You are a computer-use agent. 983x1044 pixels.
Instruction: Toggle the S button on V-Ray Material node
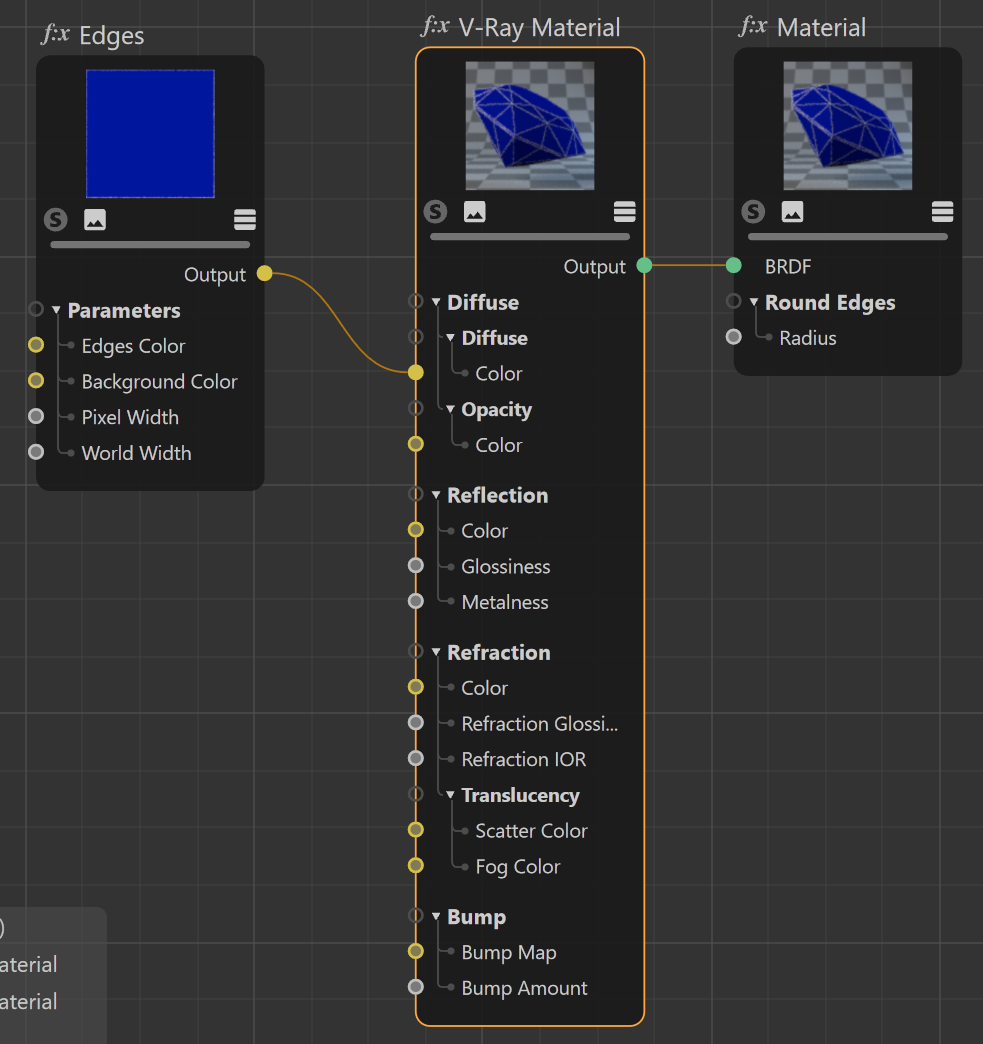tap(436, 212)
